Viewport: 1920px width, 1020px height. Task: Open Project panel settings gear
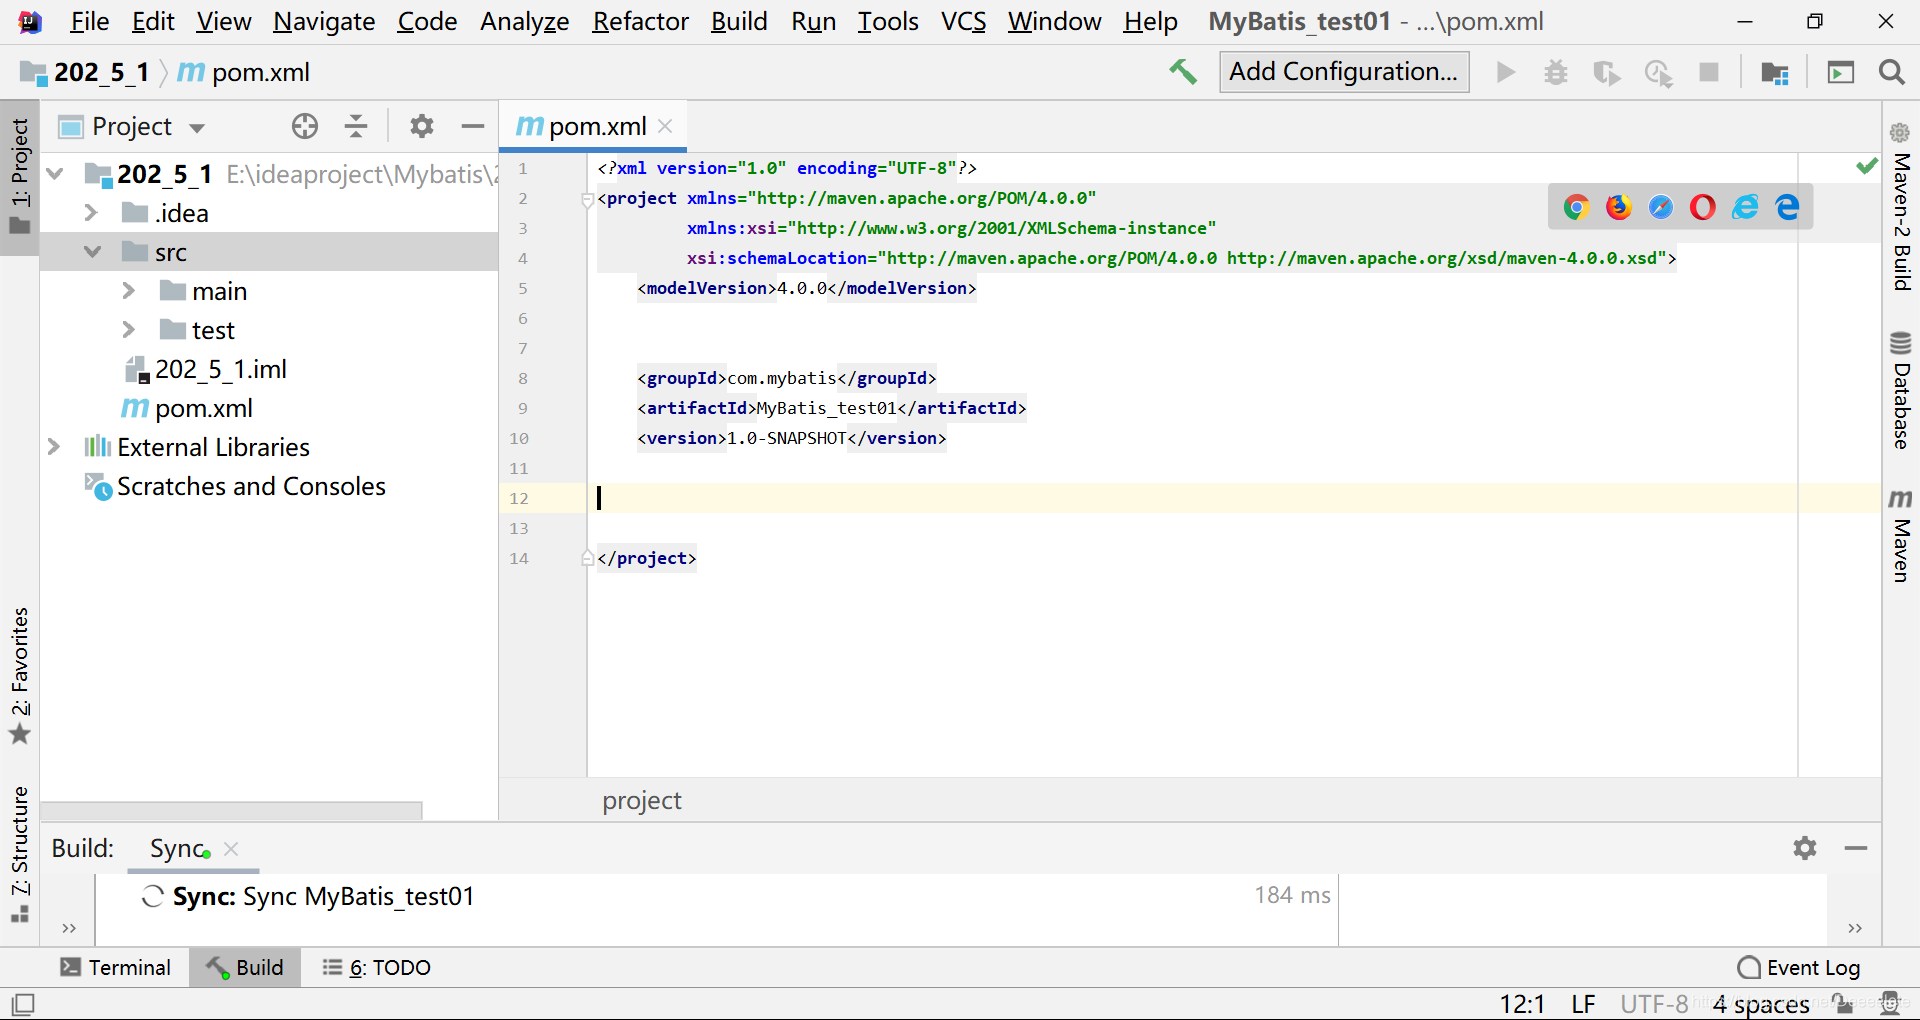coord(422,126)
